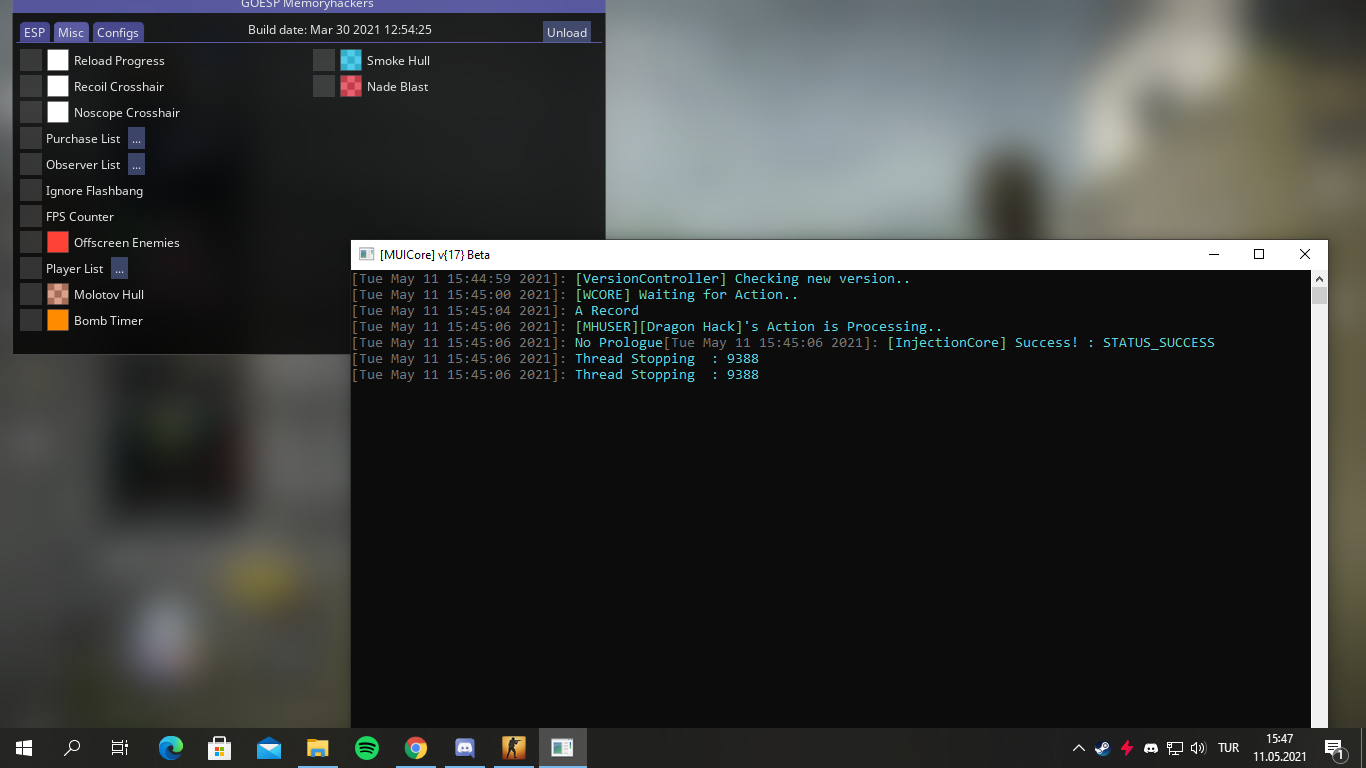Open the Molotov Hull color swatch

pyautogui.click(x=58, y=294)
